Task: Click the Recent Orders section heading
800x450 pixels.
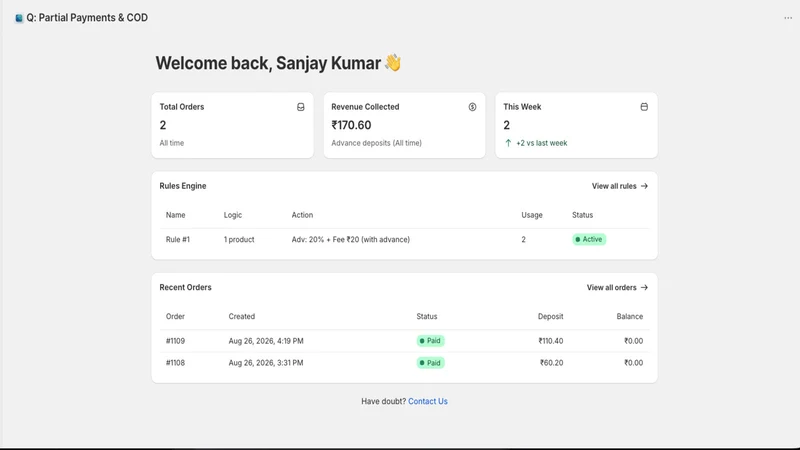Action: pyautogui.click(x=185, y=288)
